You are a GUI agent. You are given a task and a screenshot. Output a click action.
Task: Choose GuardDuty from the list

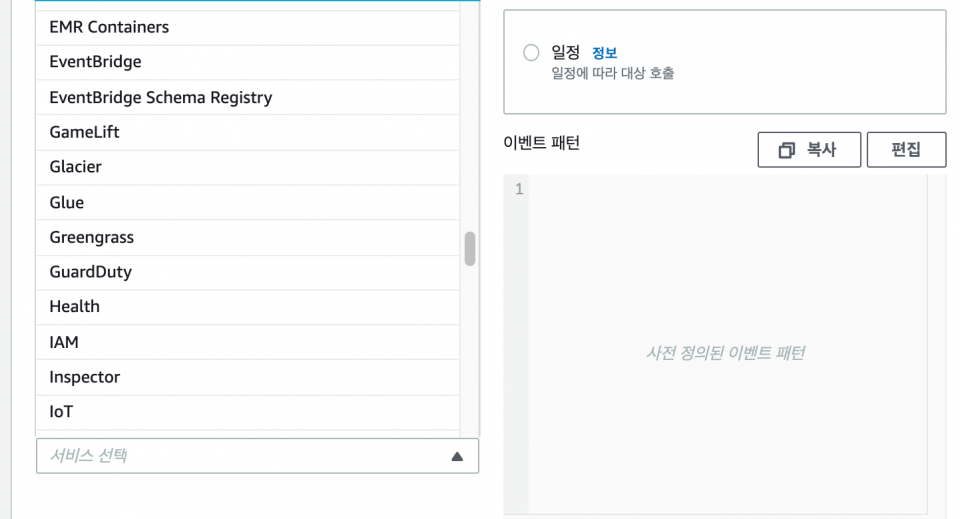click(247, 272)
